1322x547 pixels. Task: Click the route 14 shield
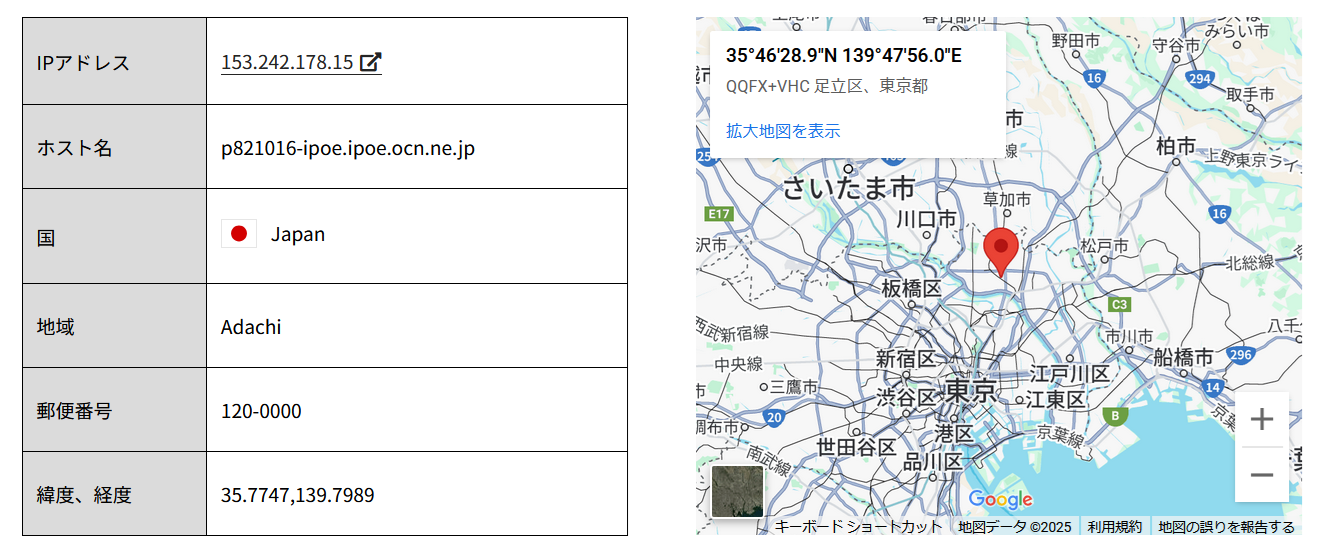[1213, 387]
